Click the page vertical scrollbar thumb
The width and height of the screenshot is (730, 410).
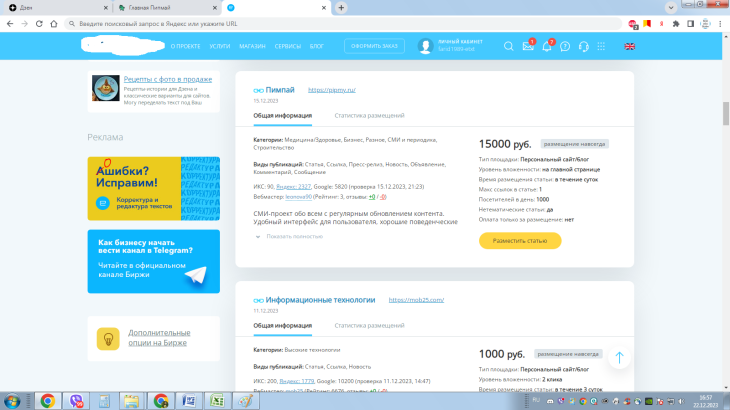(x=726, y=113)
